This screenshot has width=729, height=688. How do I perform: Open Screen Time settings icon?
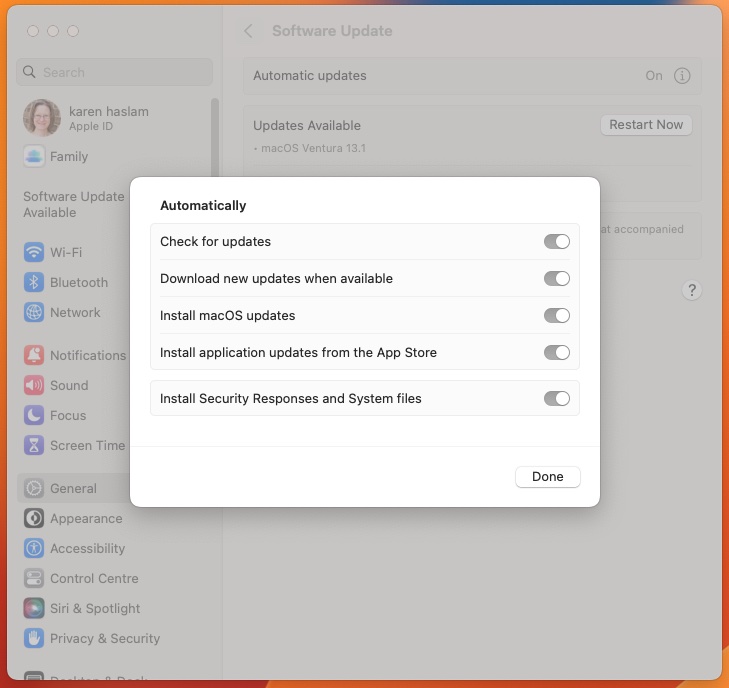(x=34, y=445)
